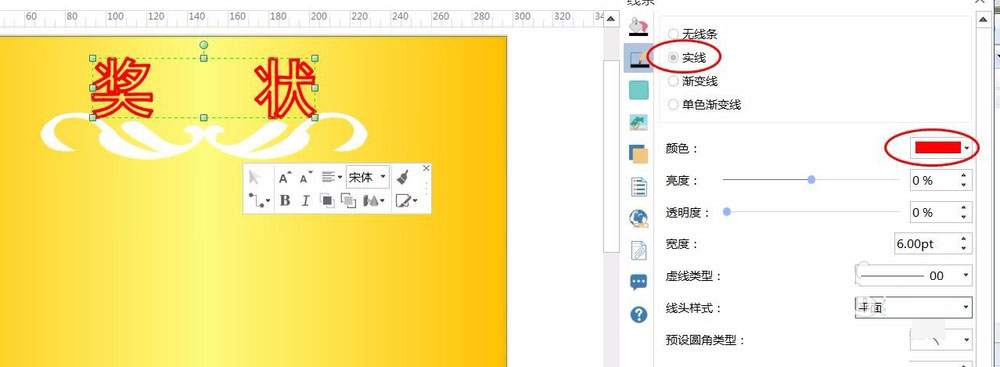Adjust the 亮度 brightness slider handle
Image resolution: width=1000 pixels, height=367 pixels.
point(811,180)
